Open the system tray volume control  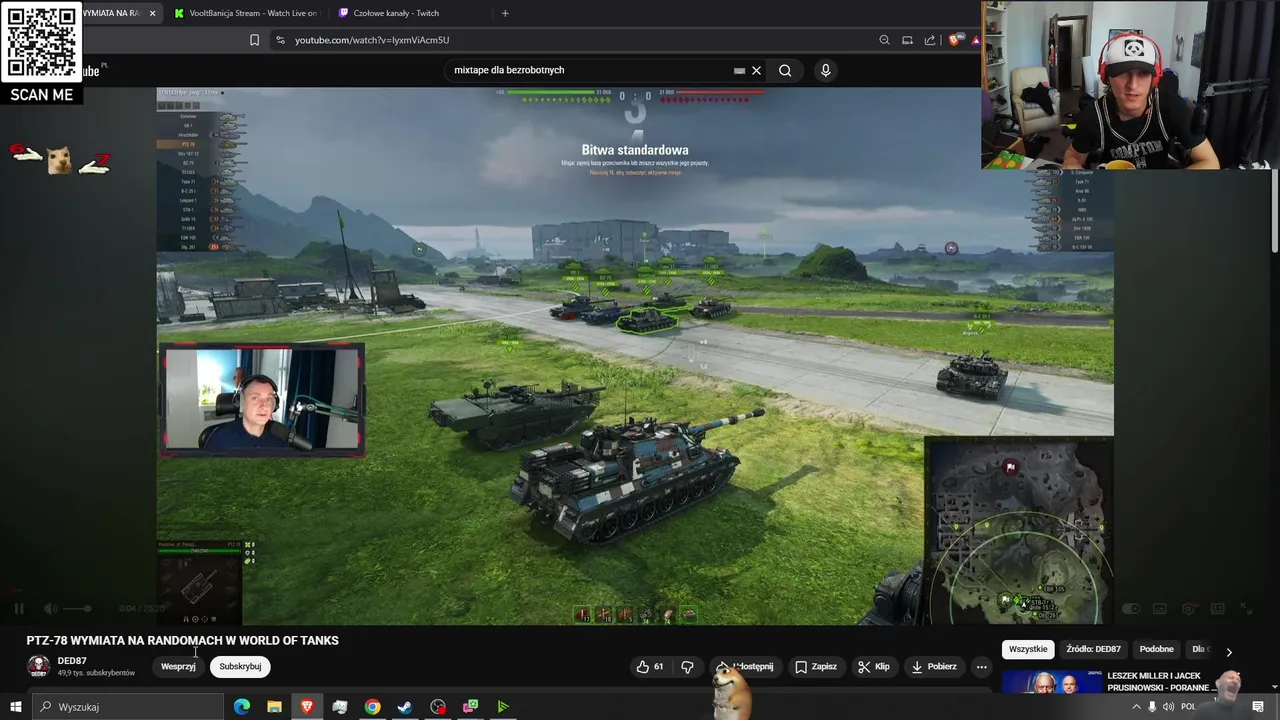[1168, 707]
